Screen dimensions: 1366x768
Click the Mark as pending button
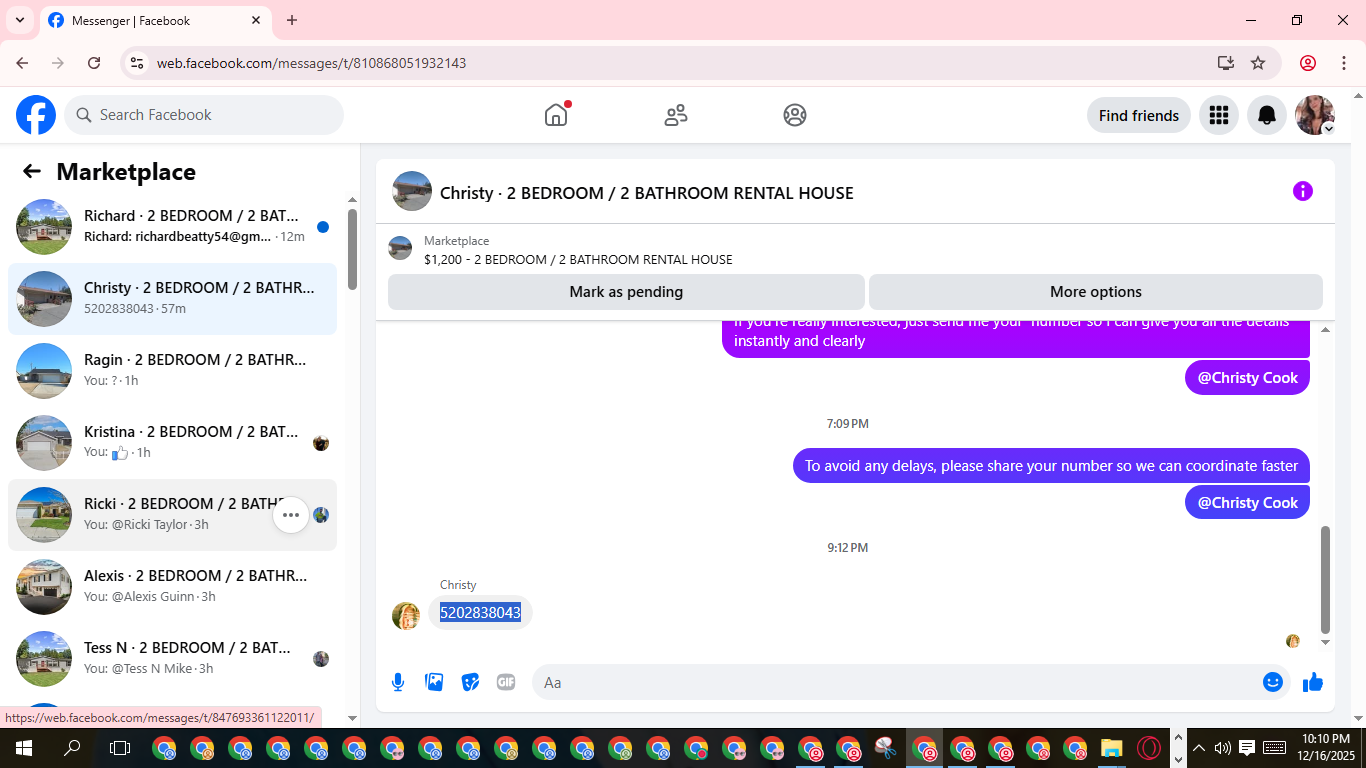(x=626, y=292)
